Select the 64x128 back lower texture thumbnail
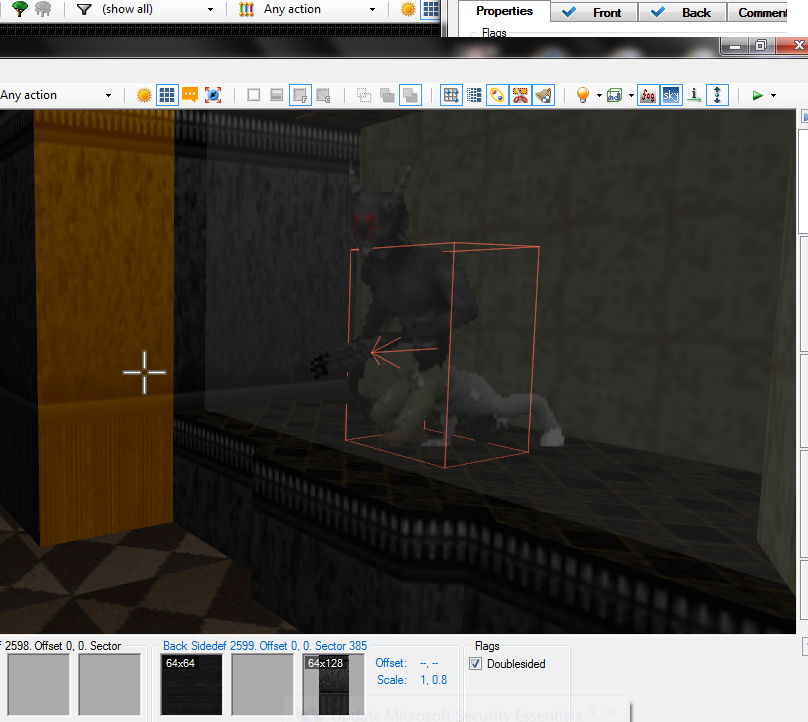The width and height of the screenshot is (808, 722). 333,684
